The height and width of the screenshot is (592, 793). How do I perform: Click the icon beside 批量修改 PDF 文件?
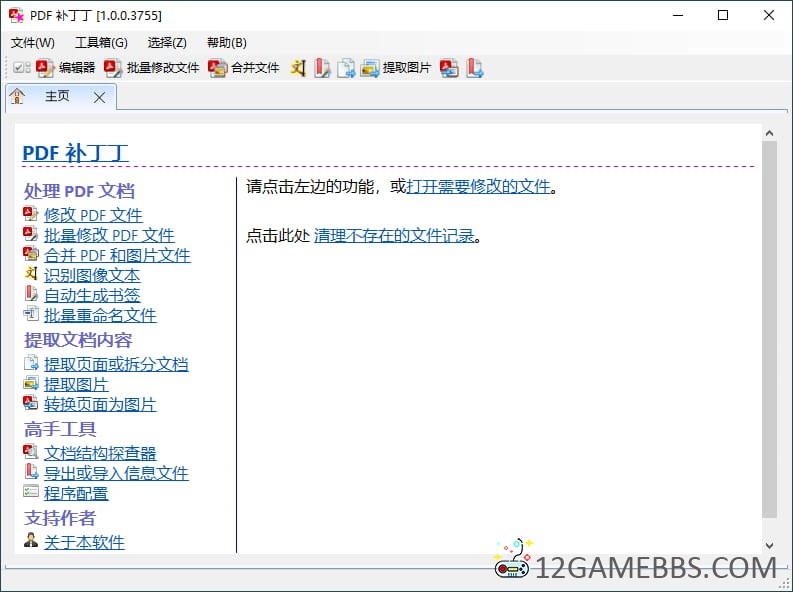[31, 234]
